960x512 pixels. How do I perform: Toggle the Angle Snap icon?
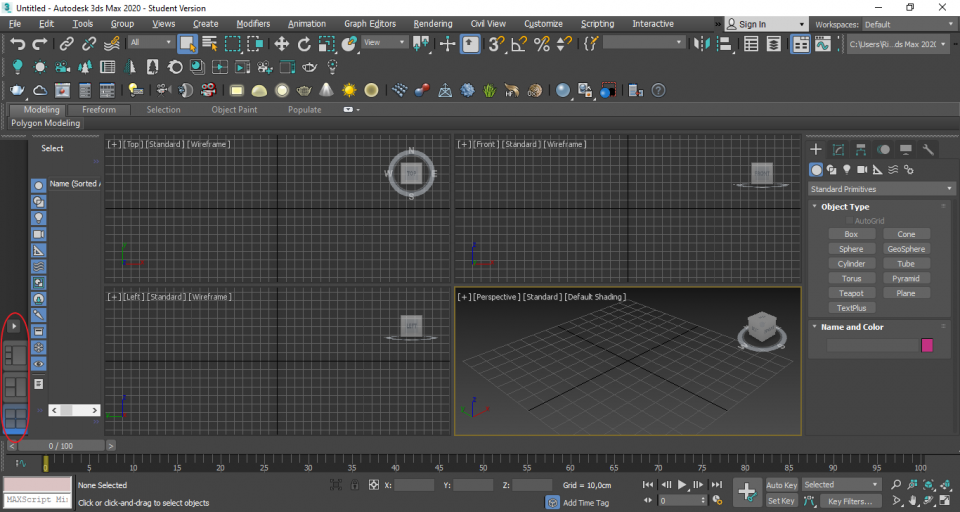coord(519,43)
